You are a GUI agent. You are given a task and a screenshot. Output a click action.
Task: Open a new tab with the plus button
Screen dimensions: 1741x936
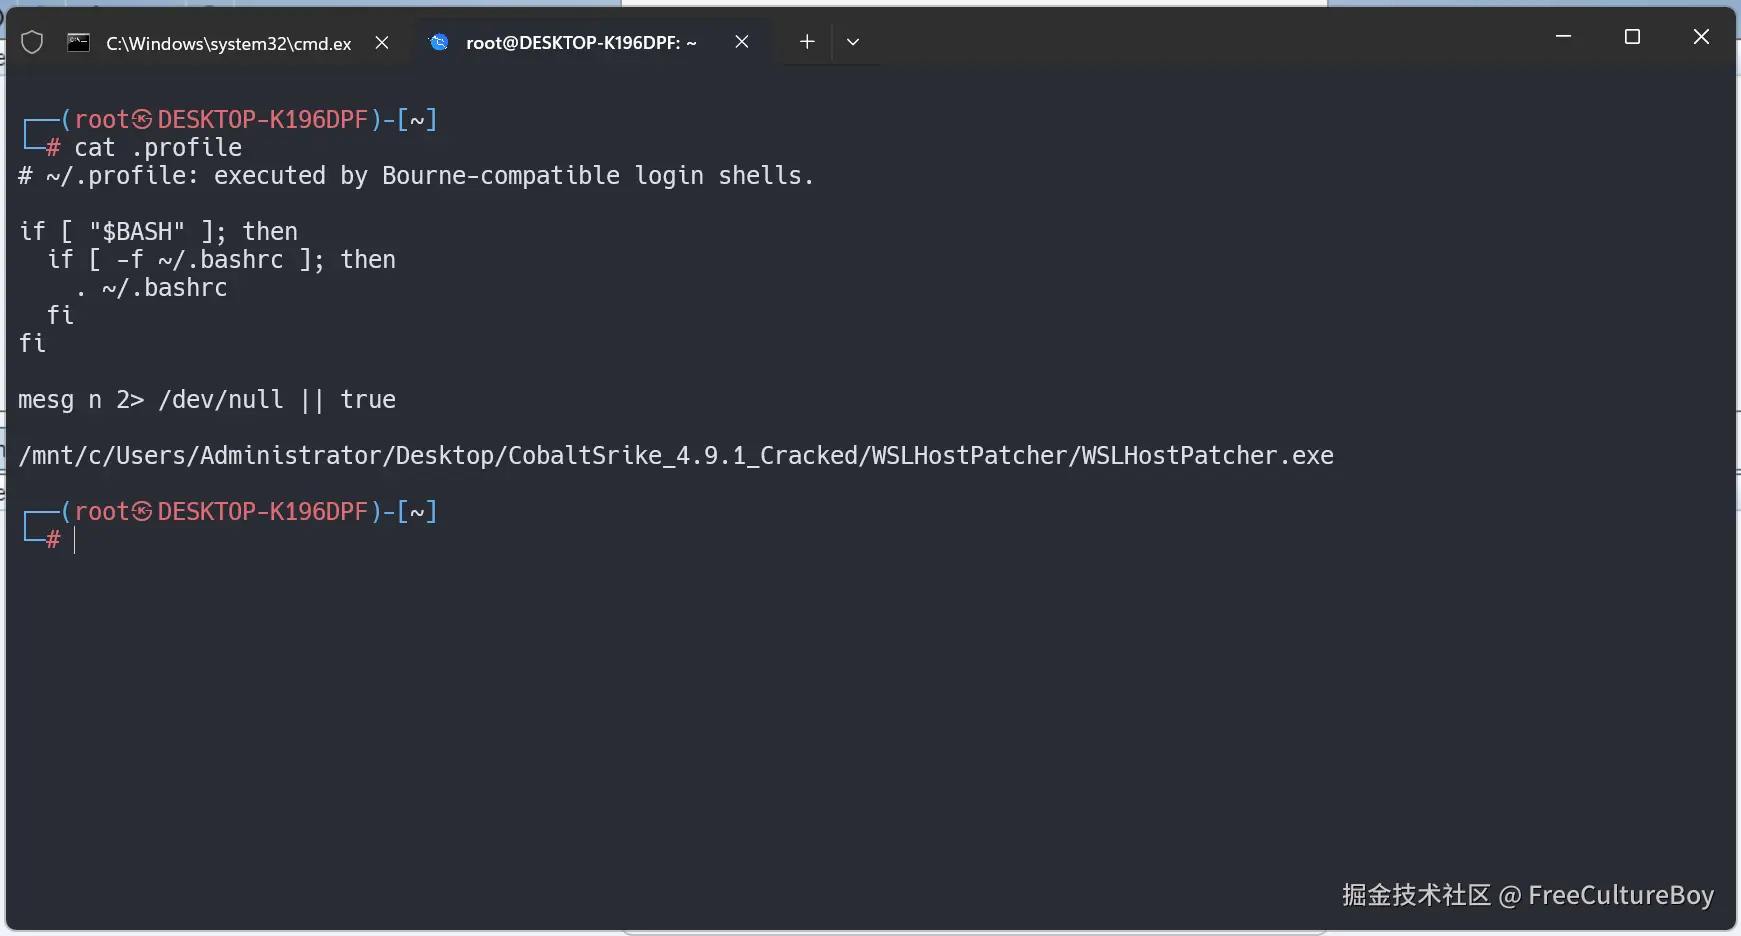(807, 42)
